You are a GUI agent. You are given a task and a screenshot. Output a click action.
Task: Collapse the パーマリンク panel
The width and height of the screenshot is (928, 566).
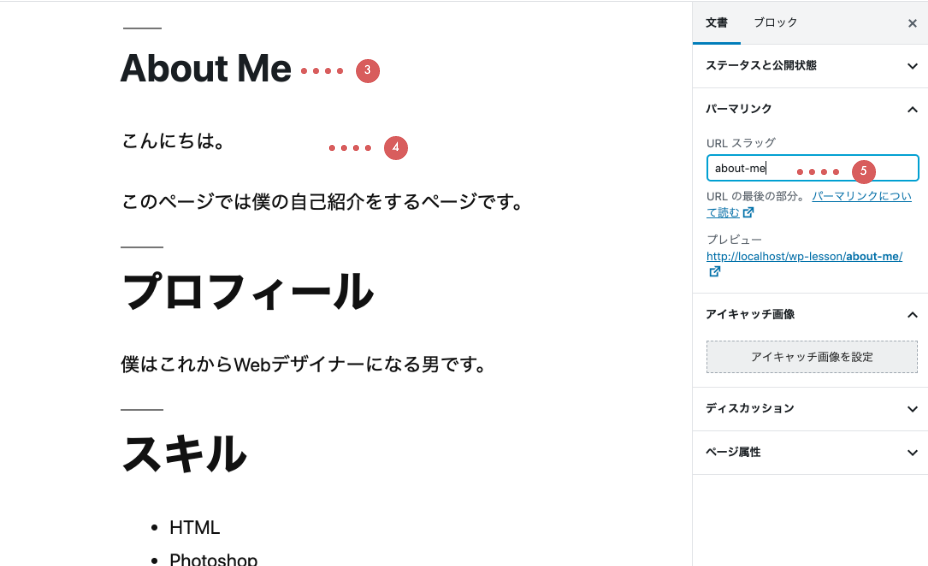911,109
